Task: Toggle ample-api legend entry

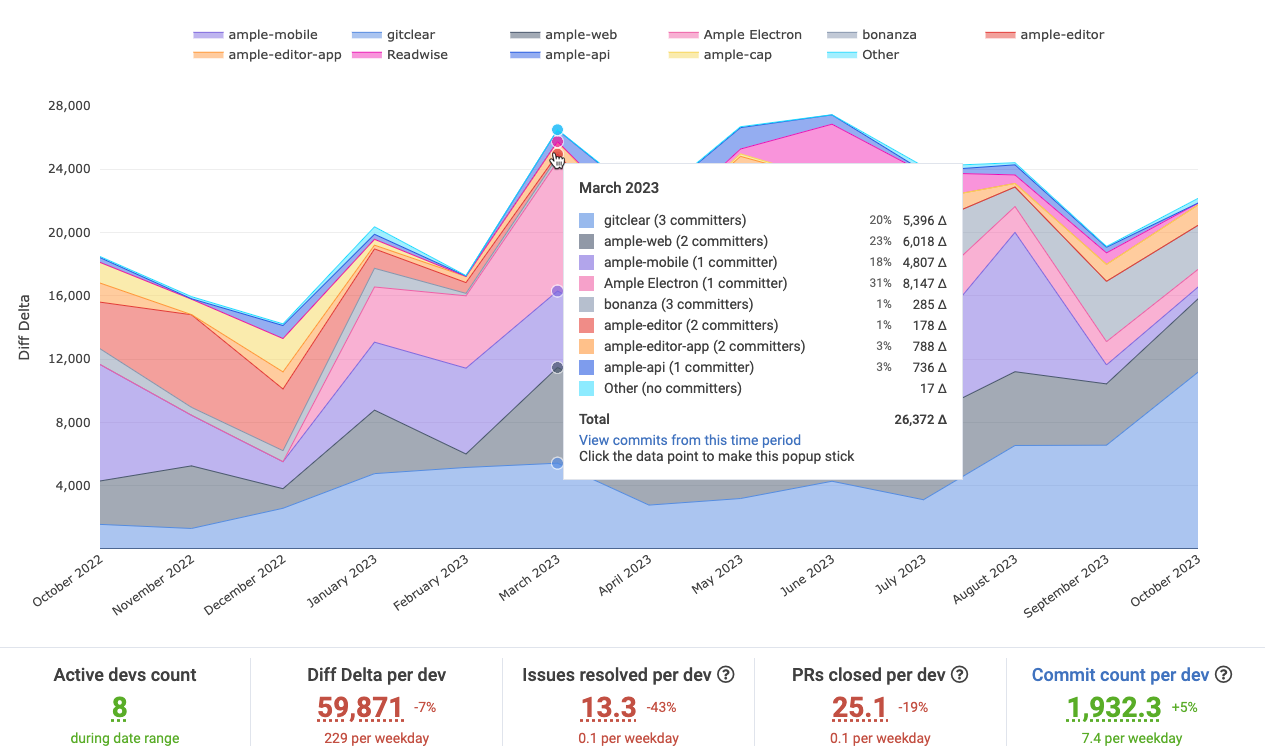Action: click(577, 55)
